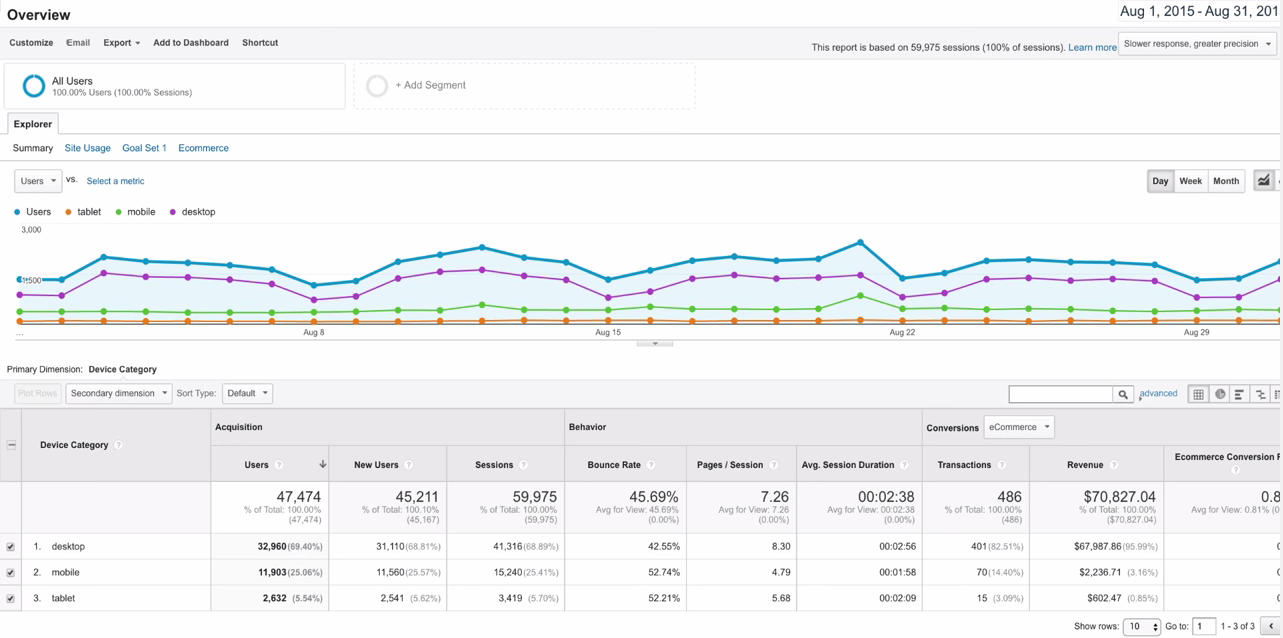Switch to the Site Usage sub-tab
This screenshot has width=1283, height=638.
[x=88, y=148]
